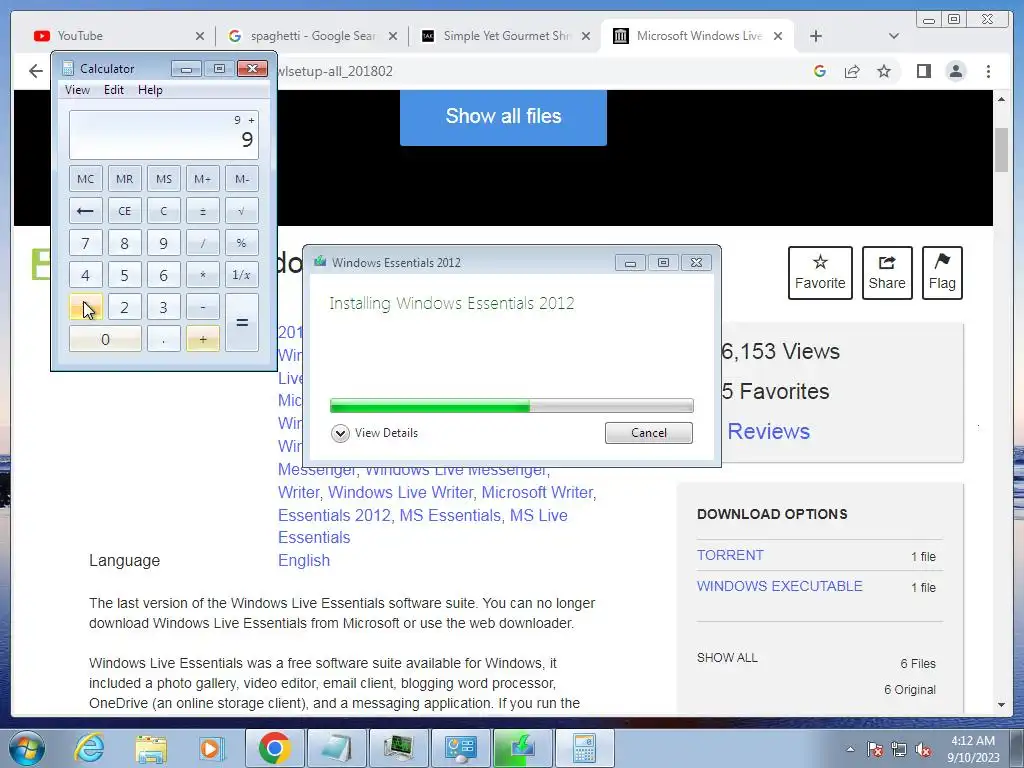Click the Show all files button

[x=503, y=116]
